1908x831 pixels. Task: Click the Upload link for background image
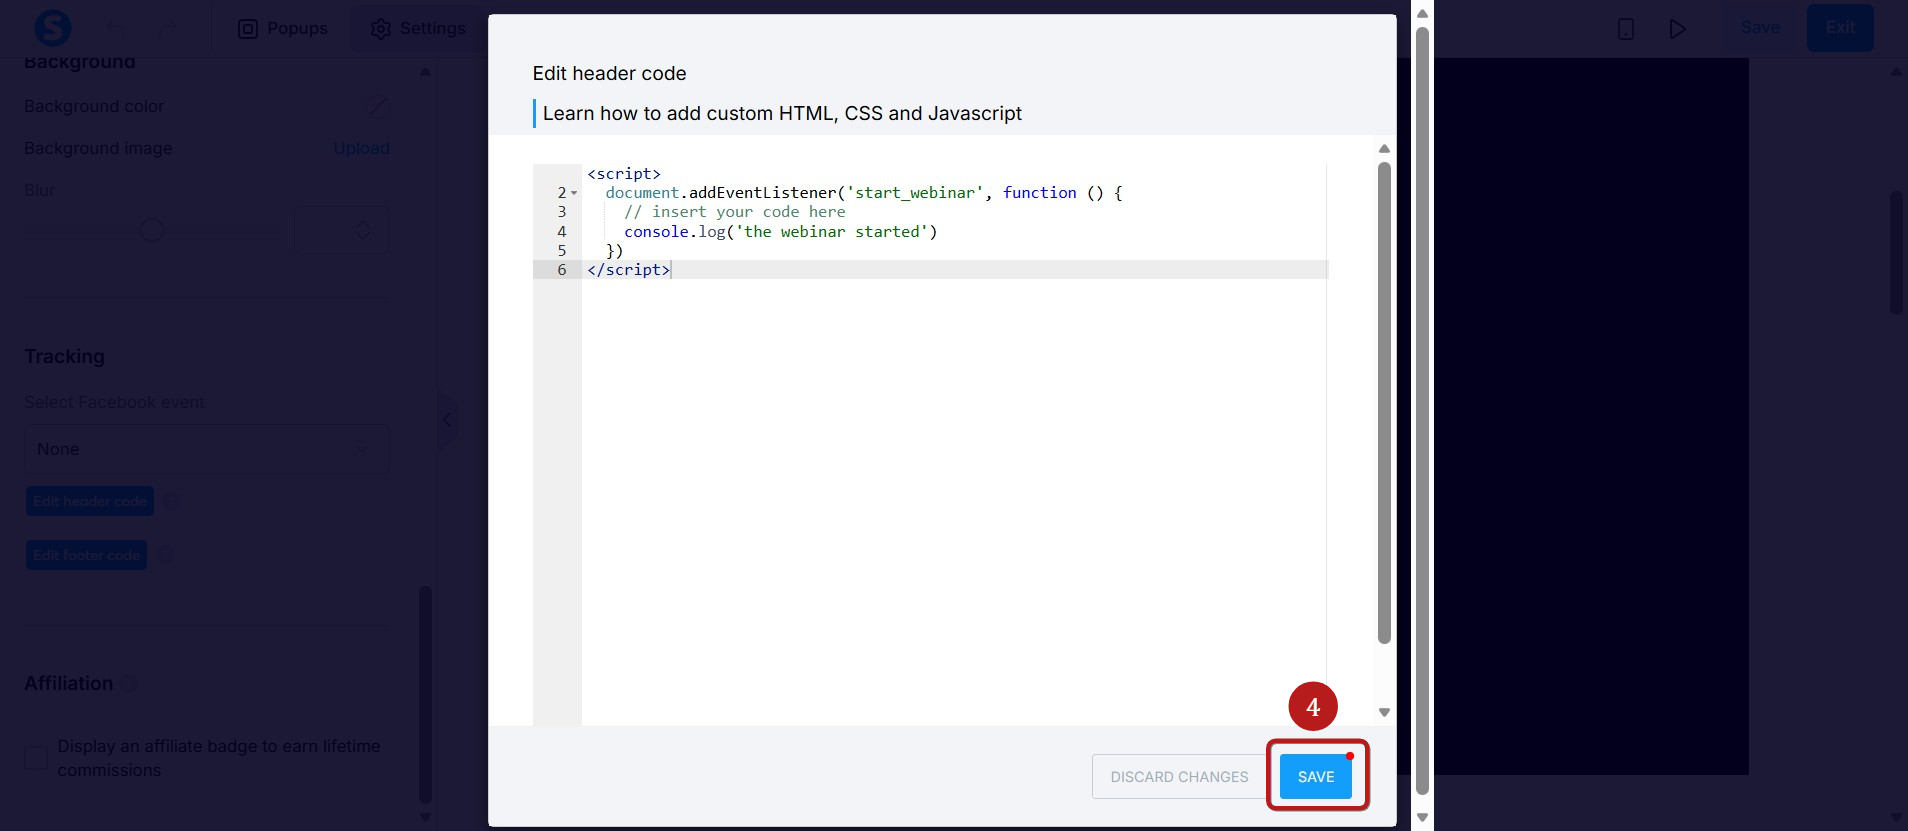point(361,148)
